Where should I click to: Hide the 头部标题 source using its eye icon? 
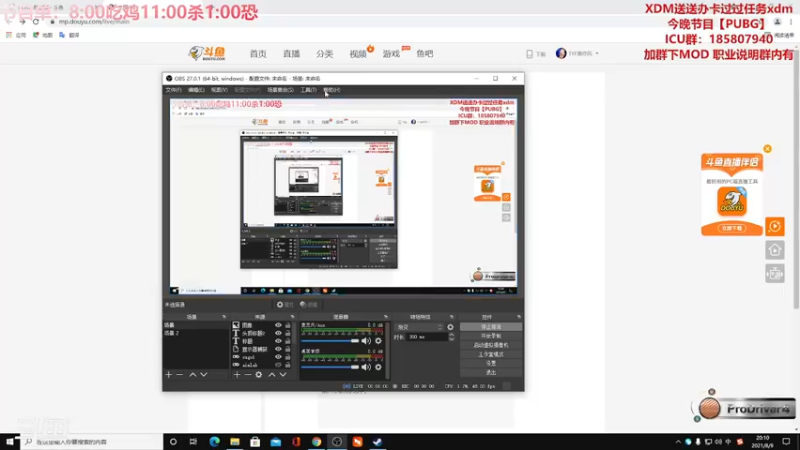pyautogui.click(x=278, y=333)
